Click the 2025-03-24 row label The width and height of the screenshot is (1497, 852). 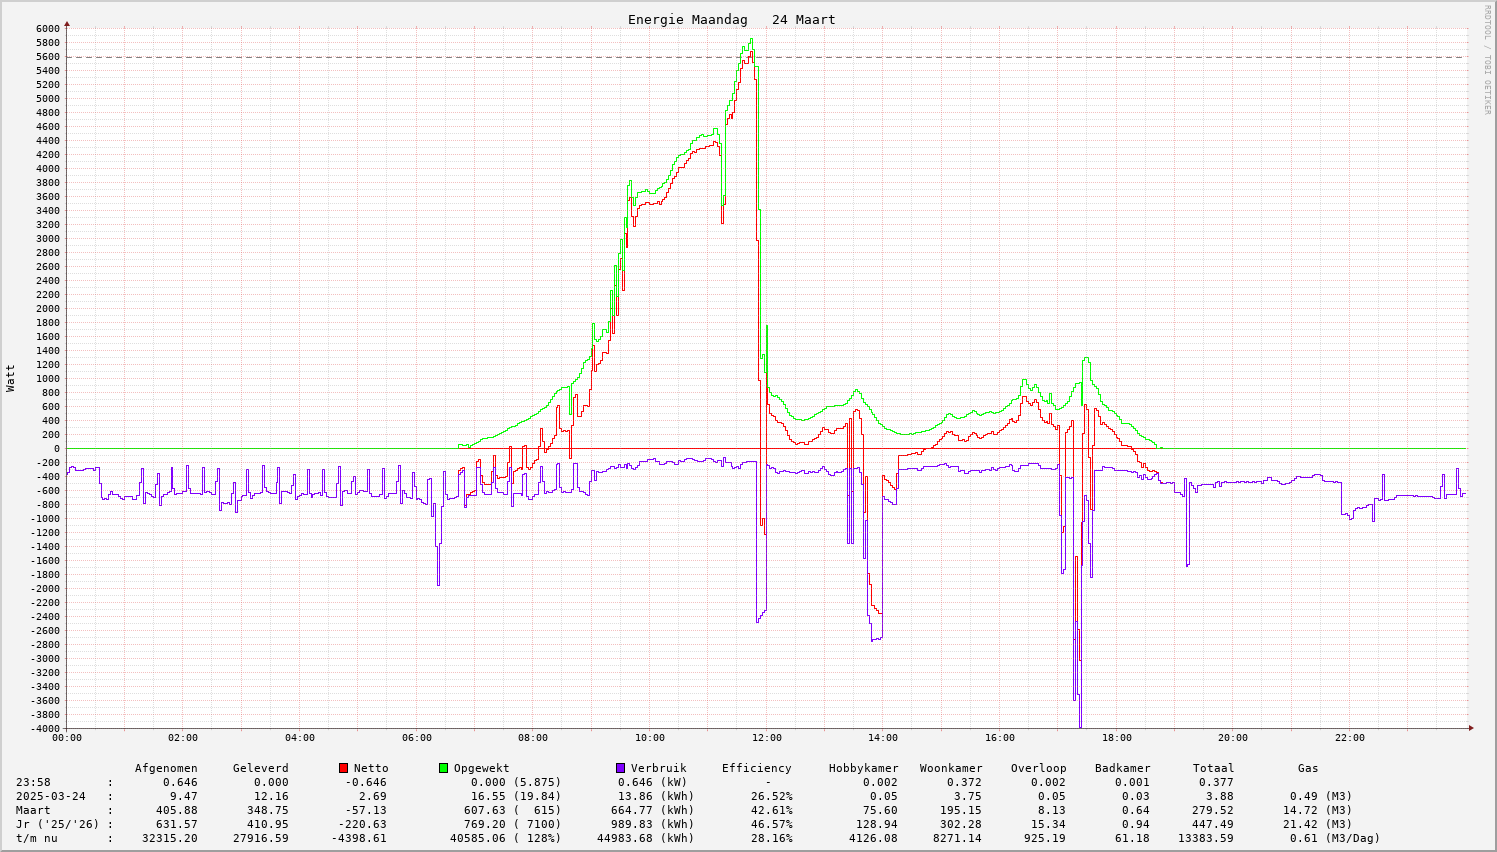tap(50, 796)
